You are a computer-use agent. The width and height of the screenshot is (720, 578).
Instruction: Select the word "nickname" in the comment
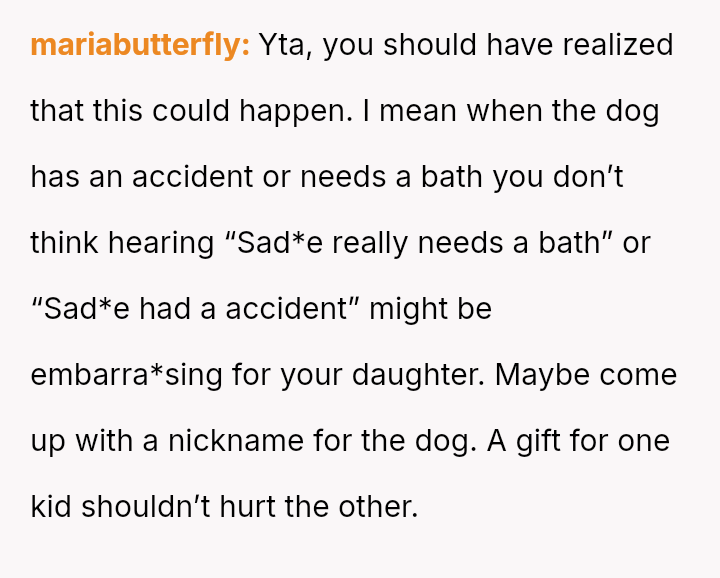pos(236,441)
